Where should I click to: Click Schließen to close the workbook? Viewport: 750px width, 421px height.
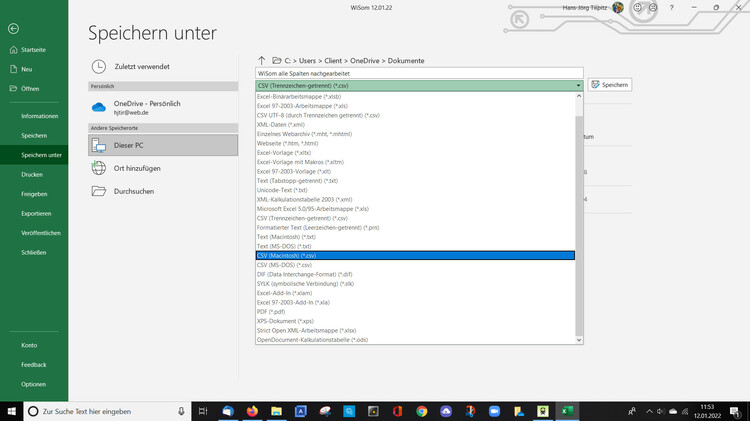pyautogui.click(x=33, y=253)
